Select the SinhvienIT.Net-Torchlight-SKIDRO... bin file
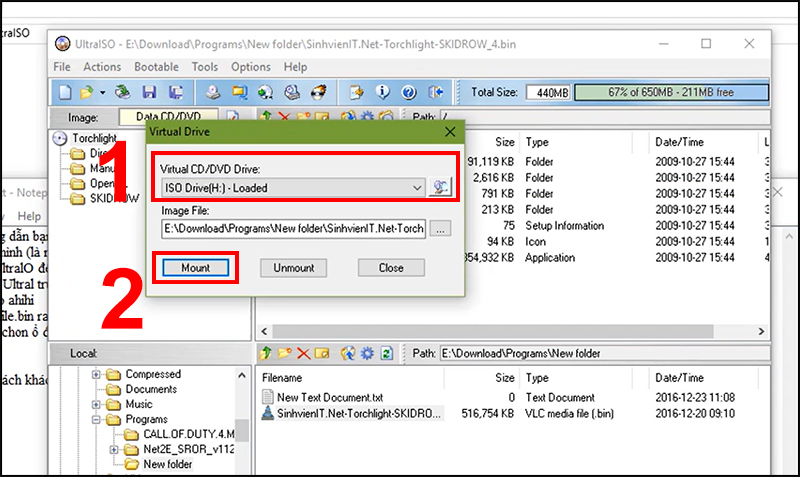Image resolution: width=800 pixels, height=477 pixels. (359, 413)
